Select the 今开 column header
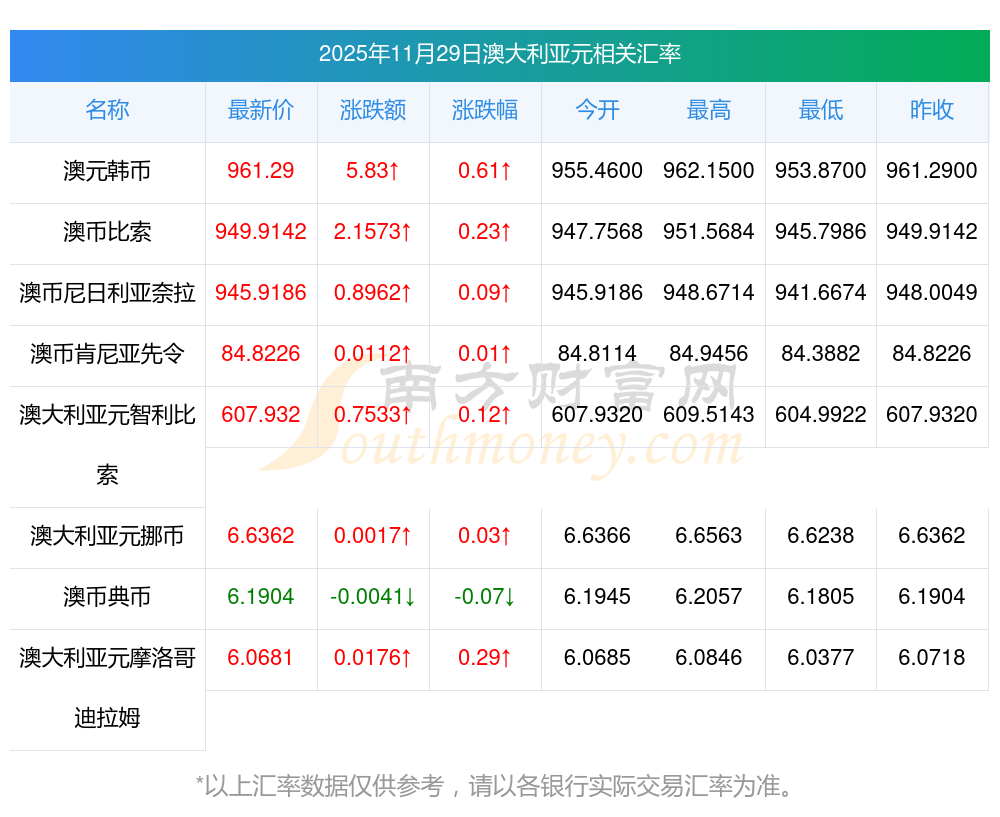This screenshot has height=817, width=1000. [597, 110]
